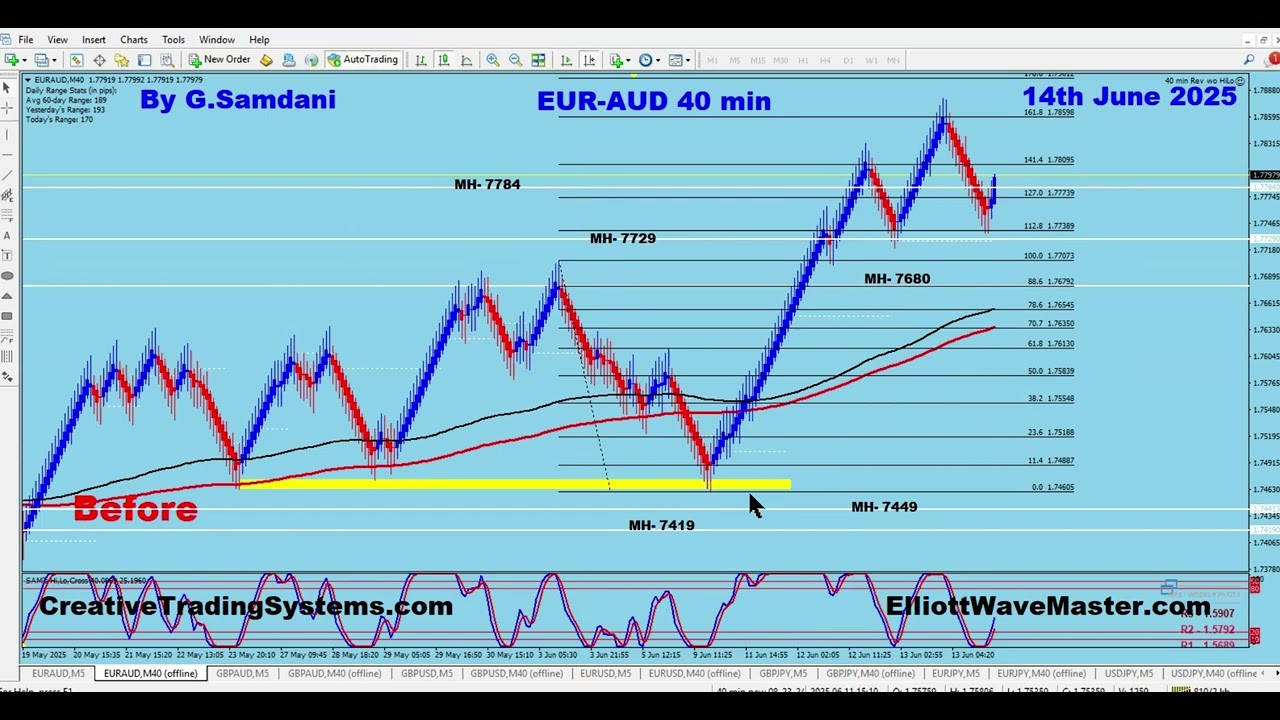Switch to line chart icon

(467, 60)
